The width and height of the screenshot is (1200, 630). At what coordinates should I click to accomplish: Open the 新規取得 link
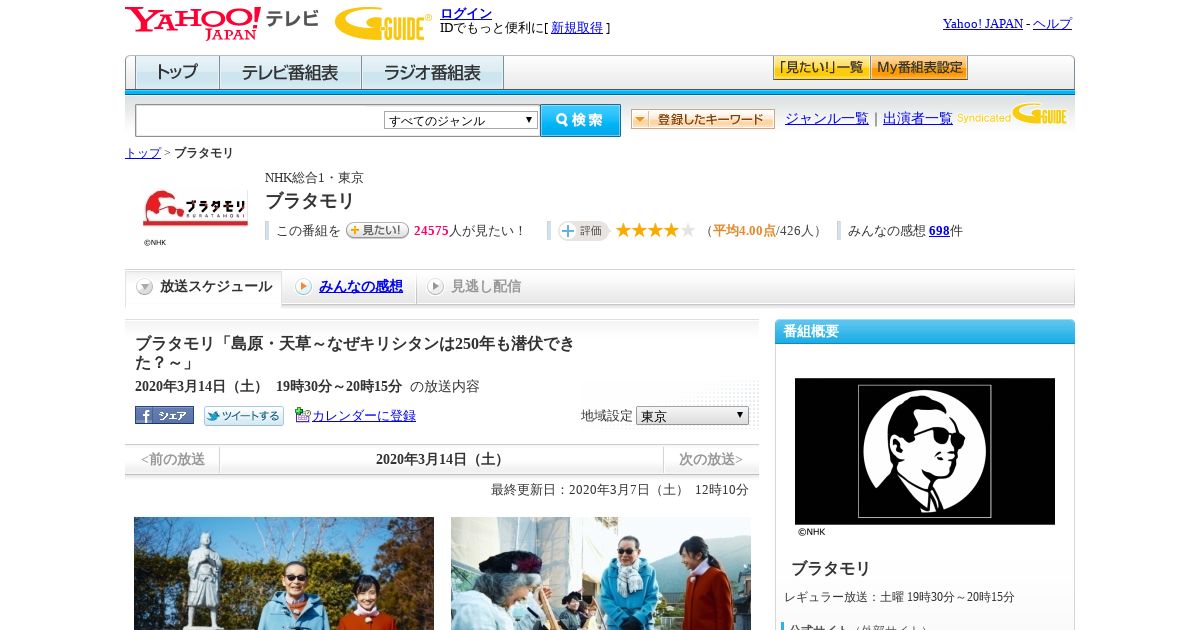577,28
